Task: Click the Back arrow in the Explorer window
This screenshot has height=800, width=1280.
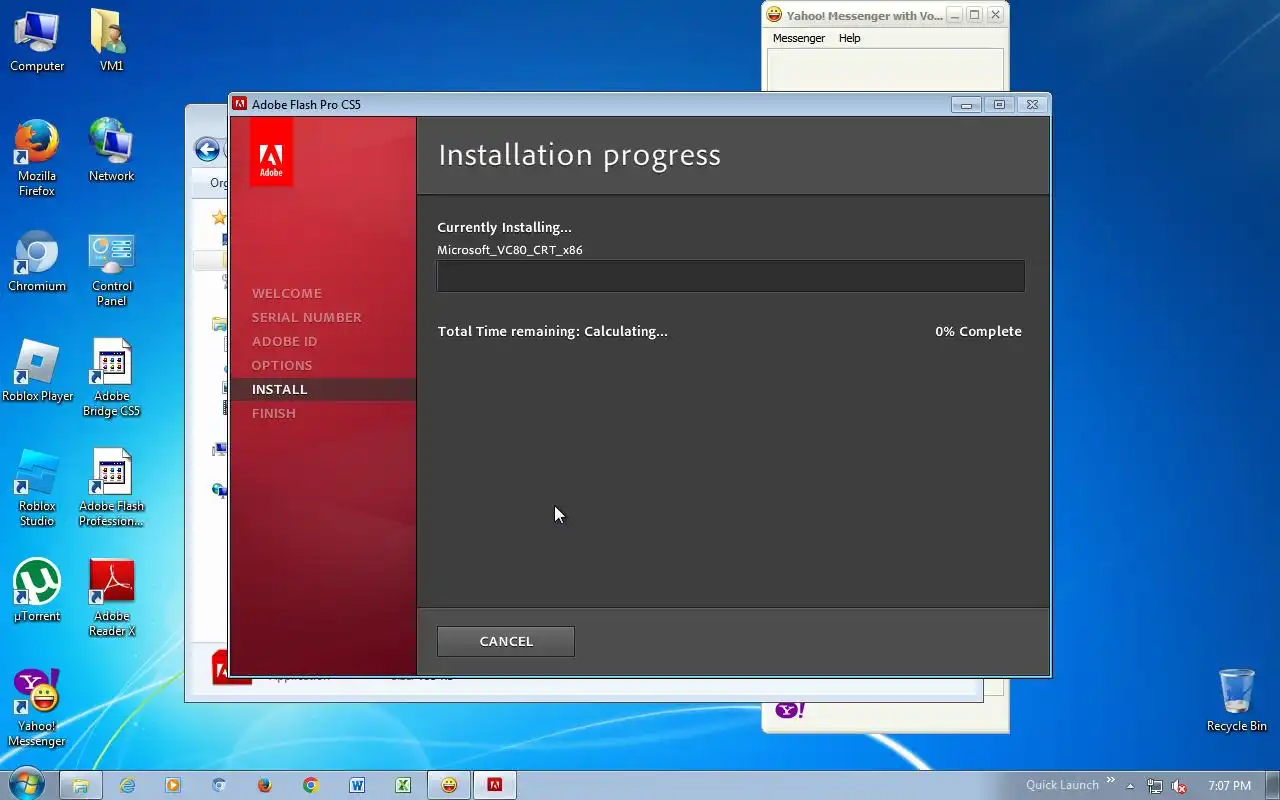Action: [207, 150]
